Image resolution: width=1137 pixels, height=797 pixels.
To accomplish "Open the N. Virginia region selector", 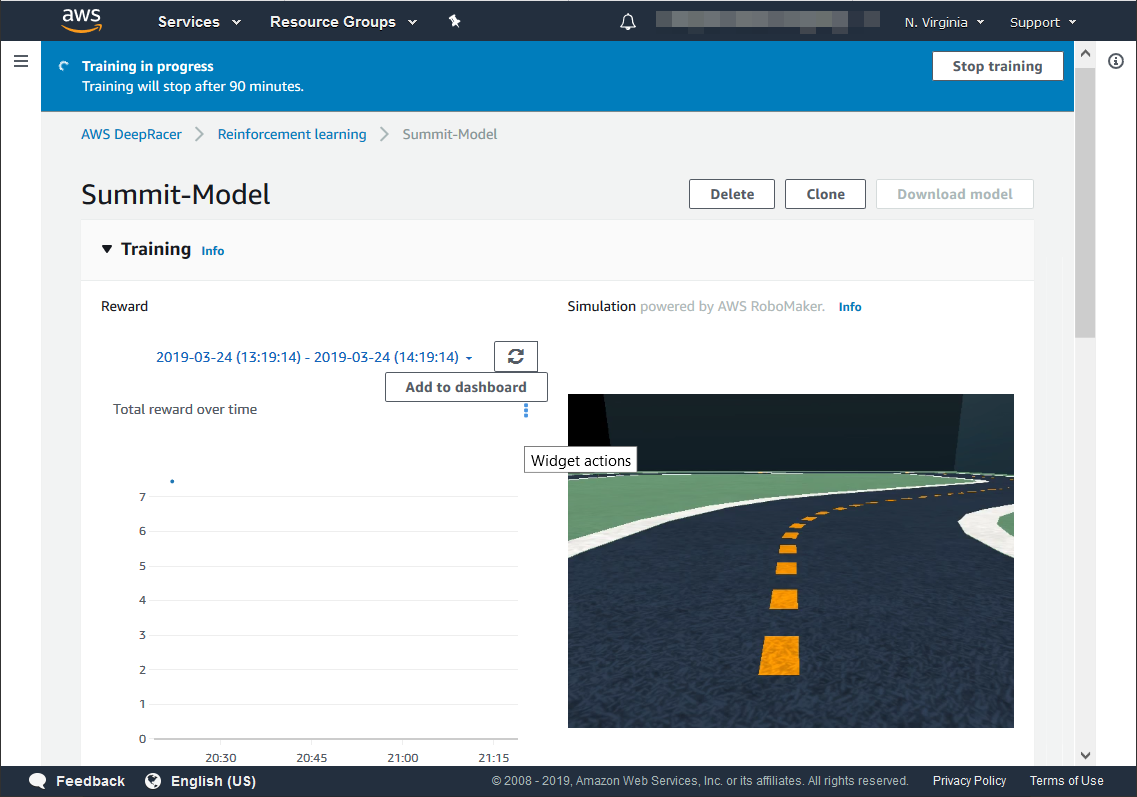I will [x=944, y=22].
